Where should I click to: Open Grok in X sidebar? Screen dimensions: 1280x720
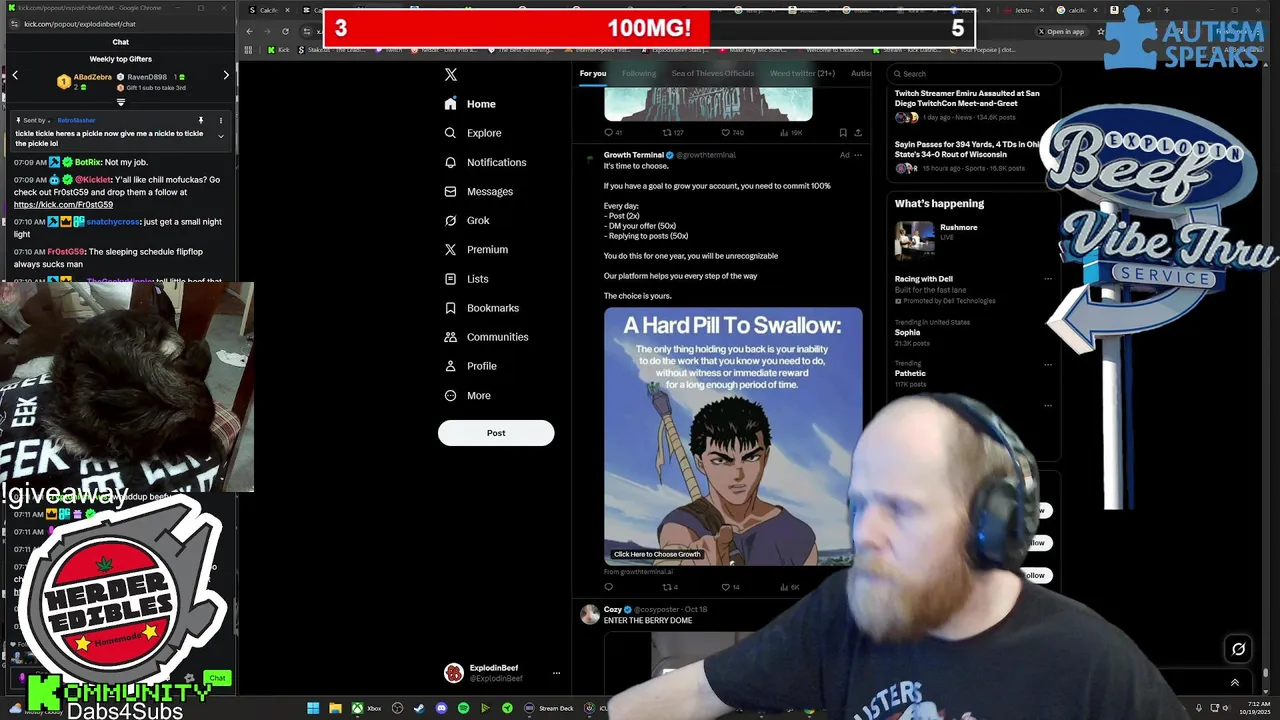467,220
